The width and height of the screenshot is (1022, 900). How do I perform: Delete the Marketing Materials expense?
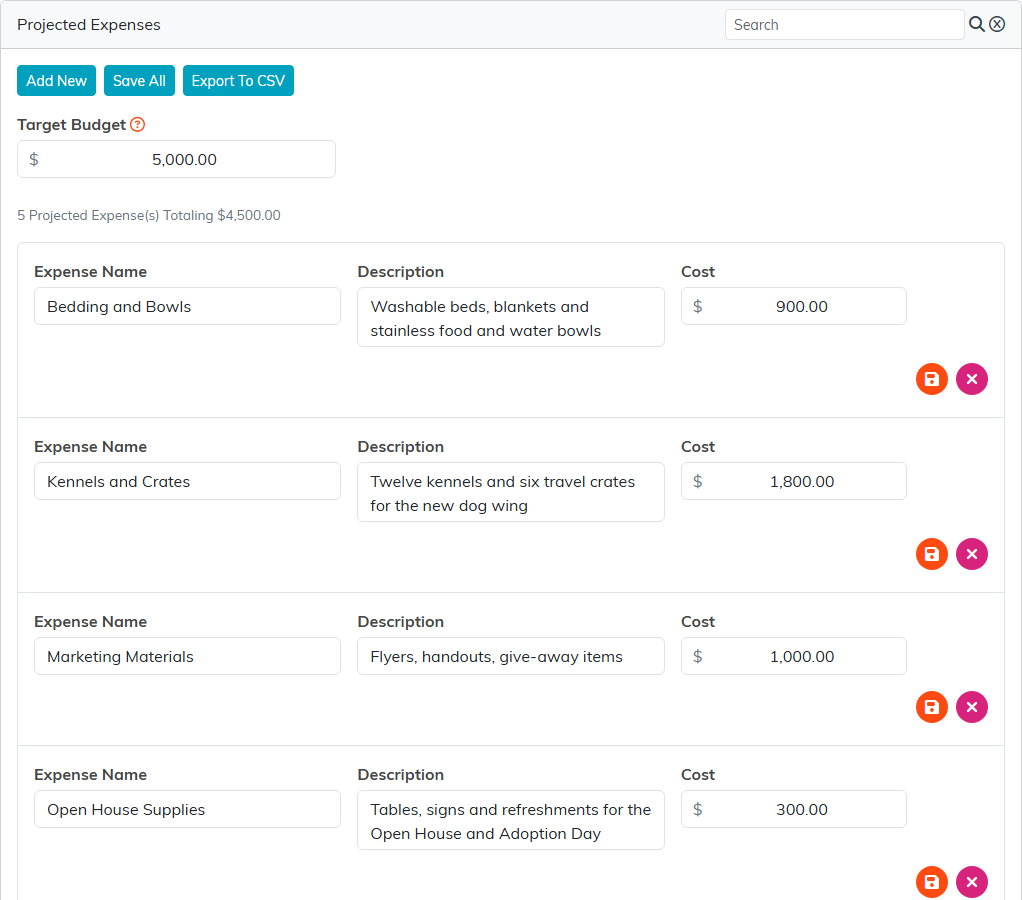click(972, 707)
